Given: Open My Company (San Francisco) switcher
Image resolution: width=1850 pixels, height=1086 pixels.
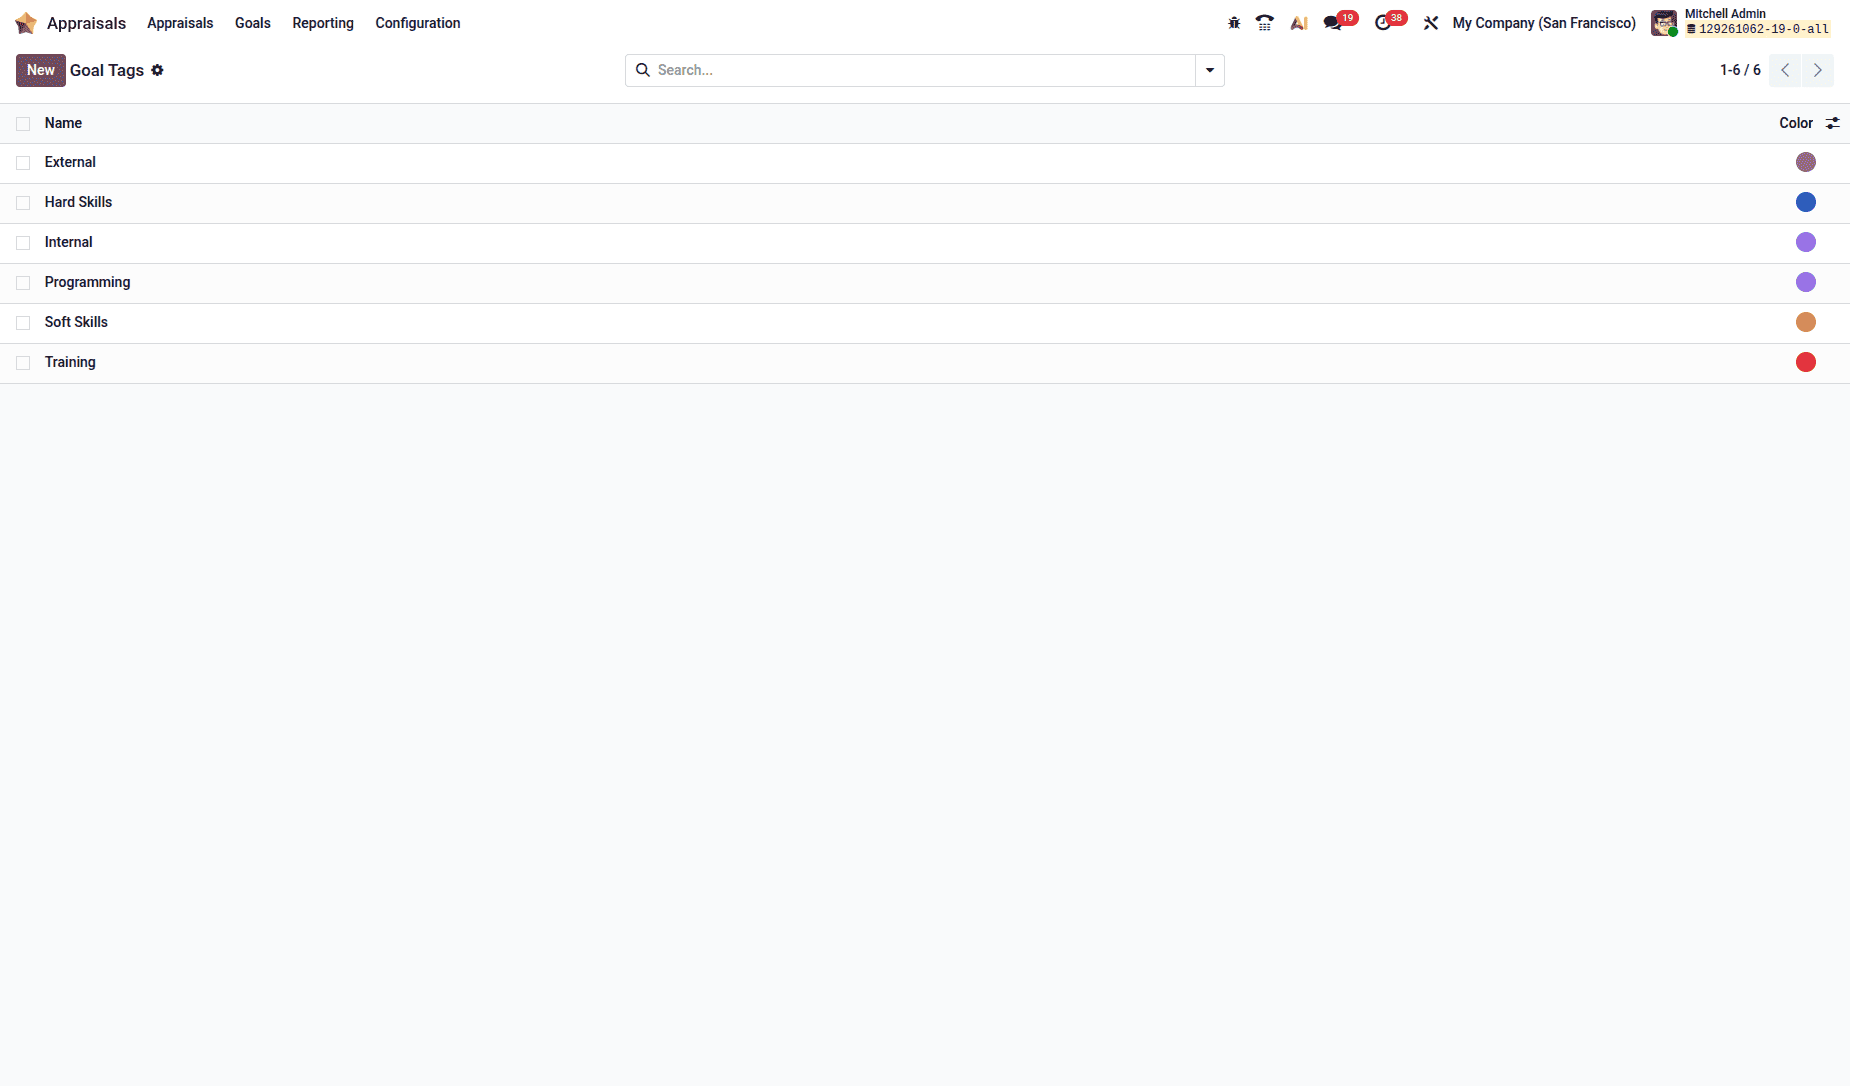Looking at the screenshot, I should click(x=1544, y=23).
